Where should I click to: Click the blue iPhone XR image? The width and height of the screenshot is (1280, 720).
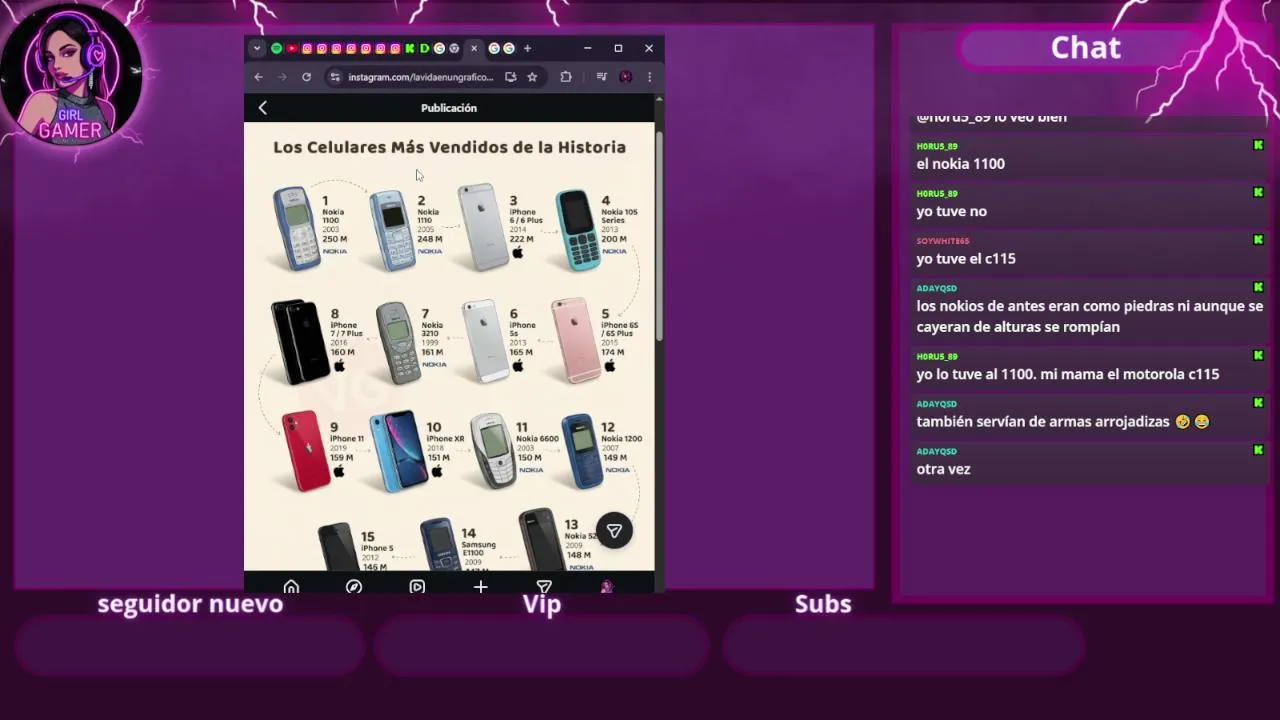tap(398, 451)
